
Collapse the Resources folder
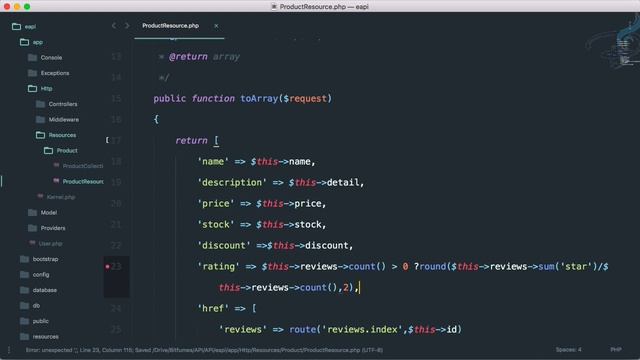point(62,135)
